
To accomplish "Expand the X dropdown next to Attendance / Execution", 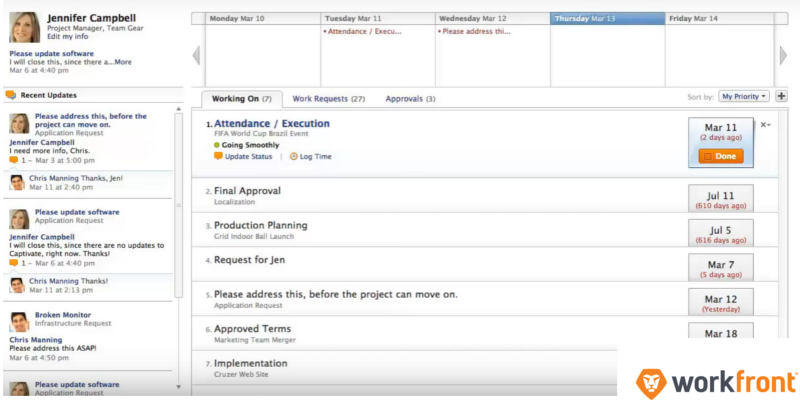I will click(765, 125).
